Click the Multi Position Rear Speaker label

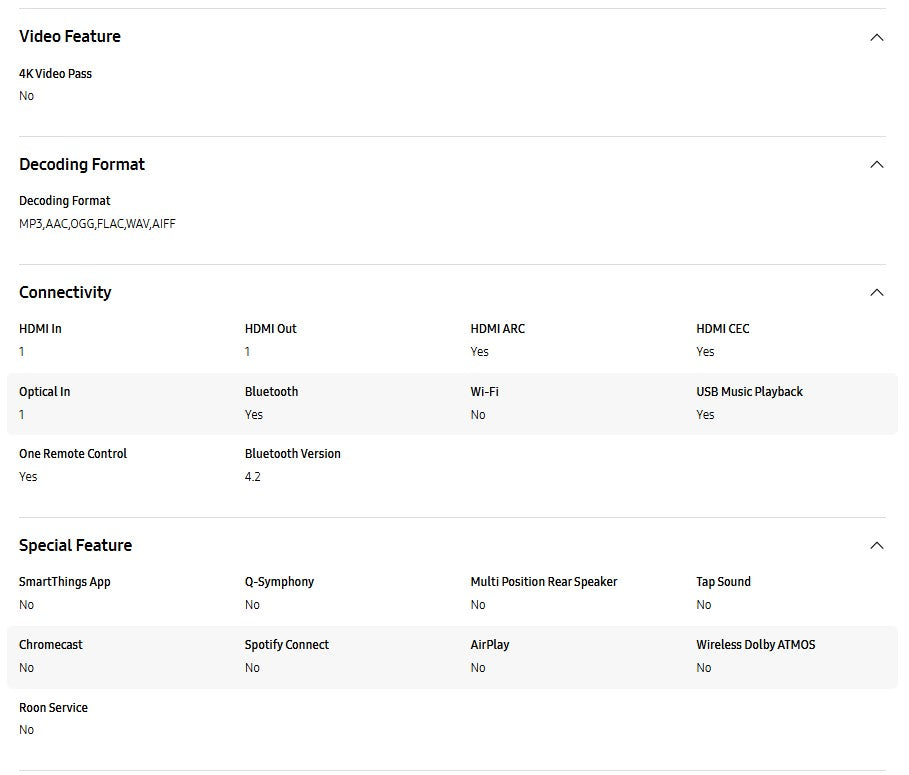pos(543,582)
